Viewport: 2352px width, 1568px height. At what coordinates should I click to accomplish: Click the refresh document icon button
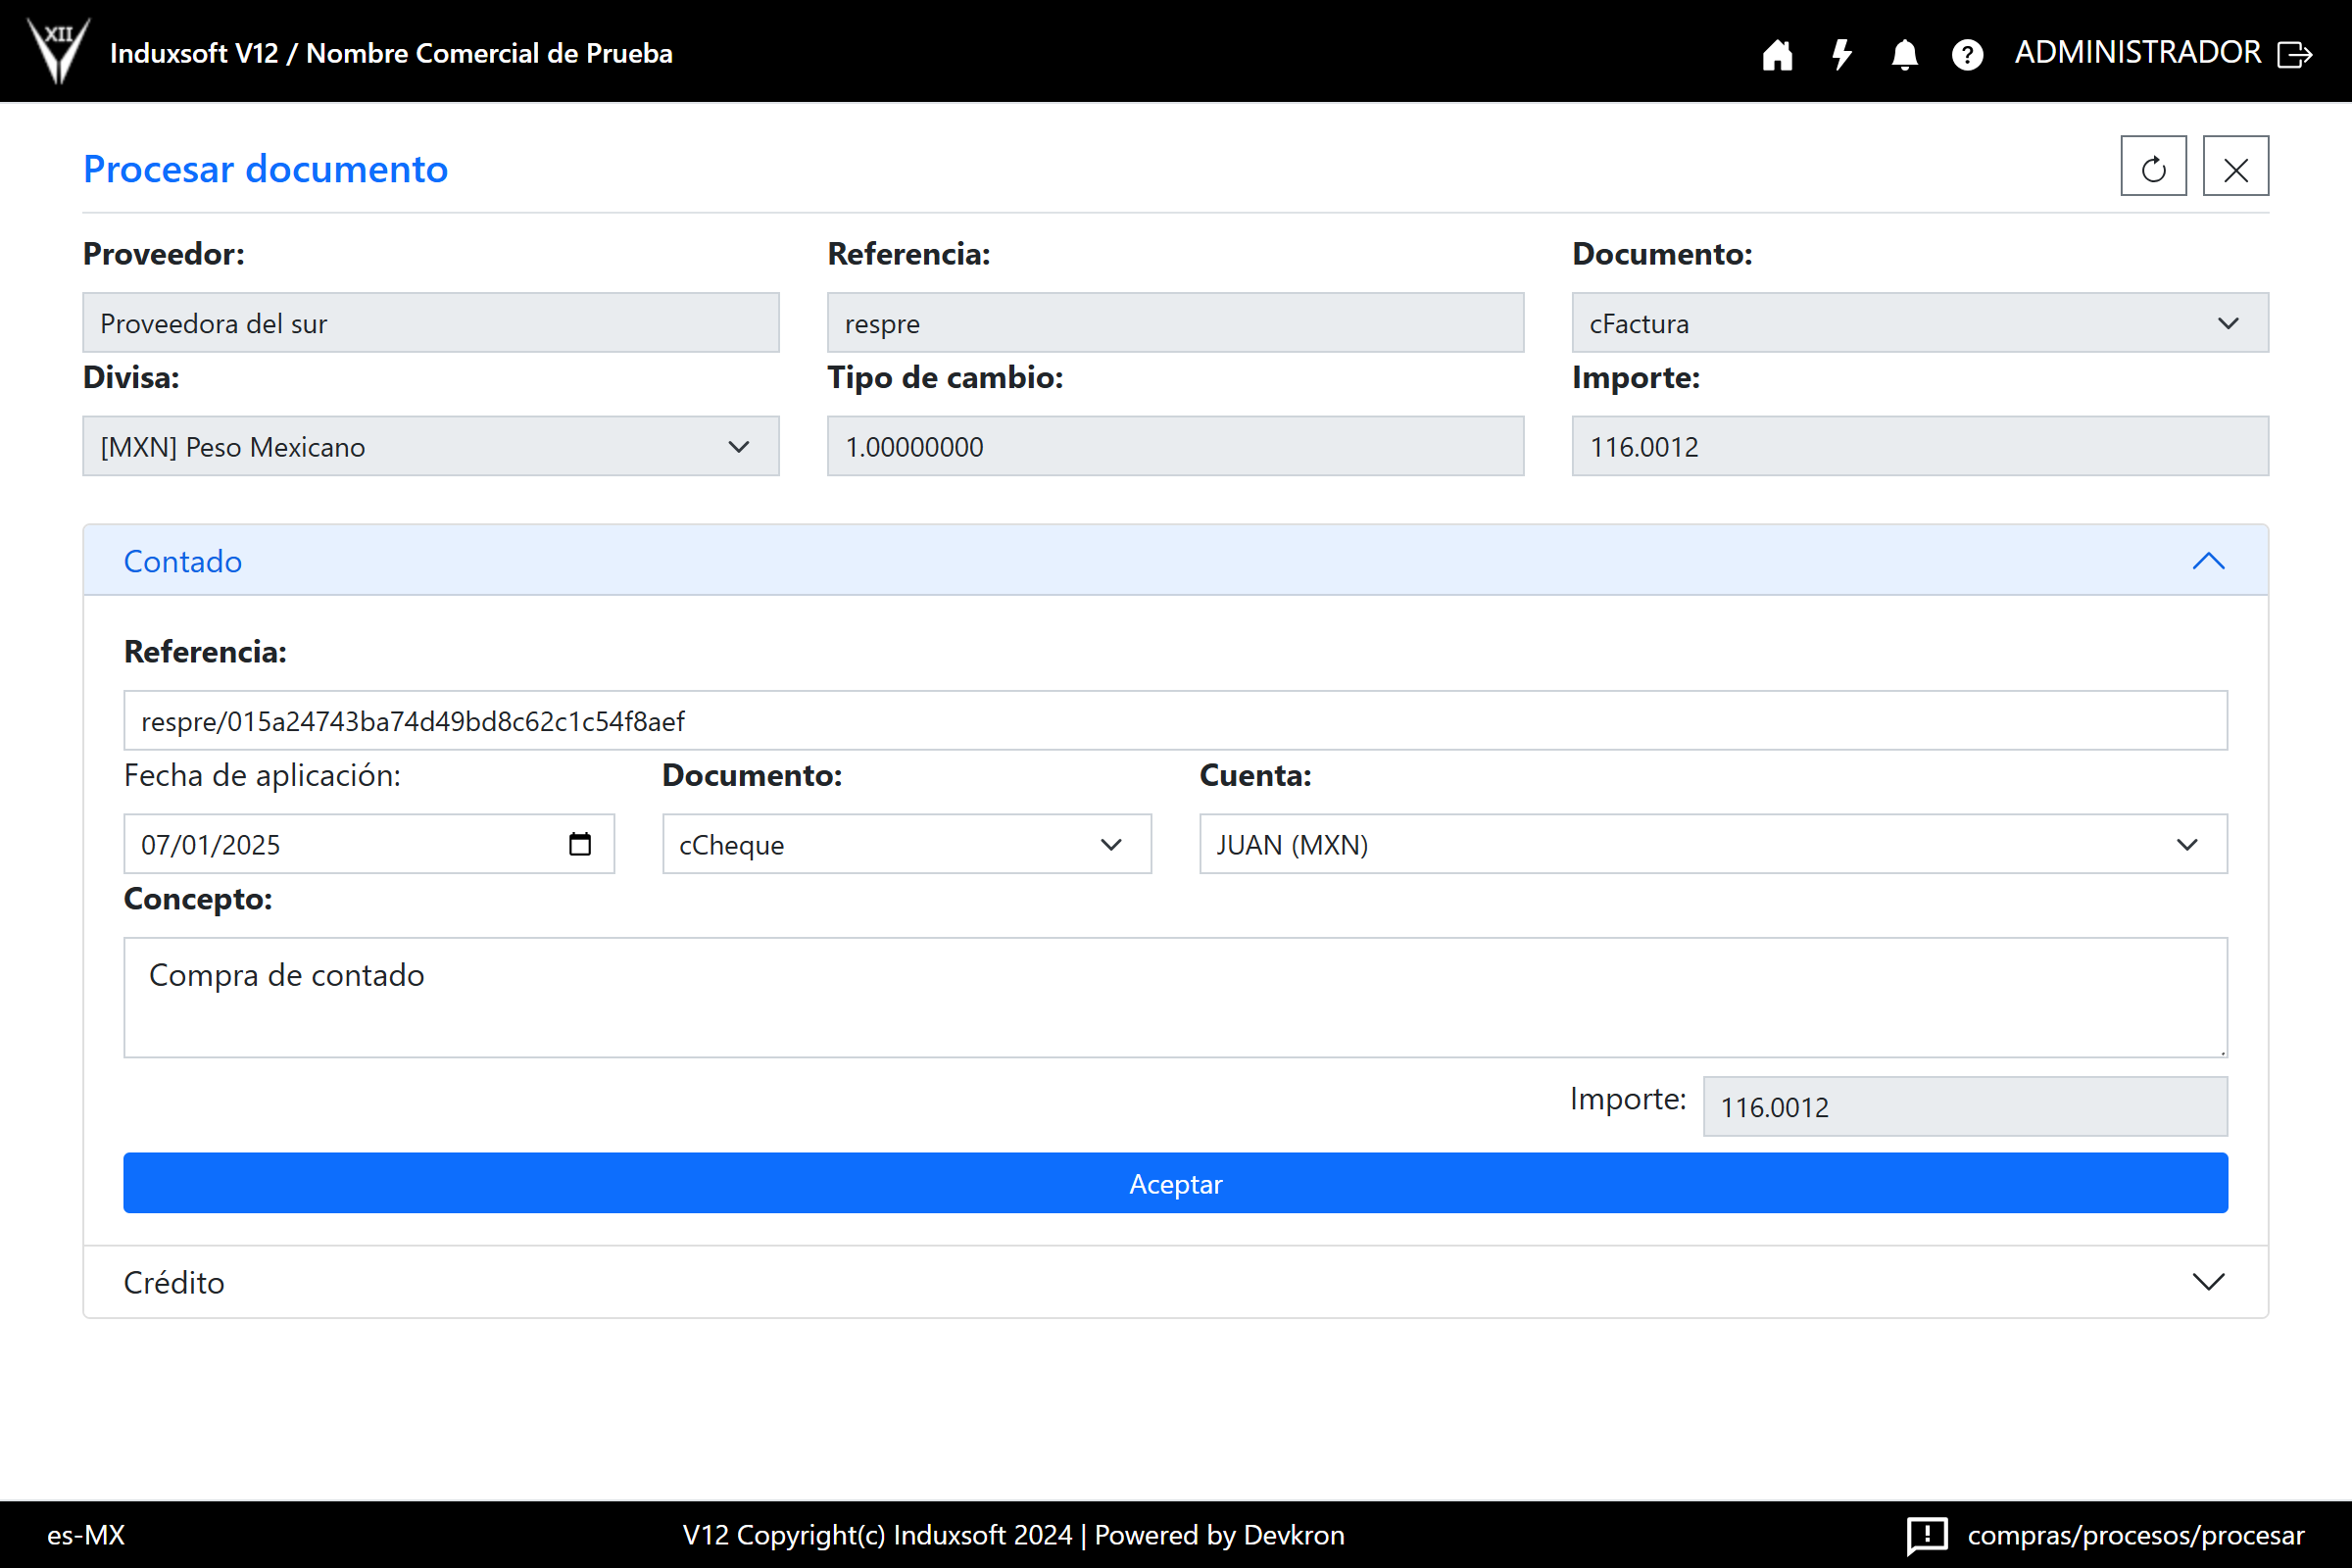pyautogui.click(x=2153, y=168)
